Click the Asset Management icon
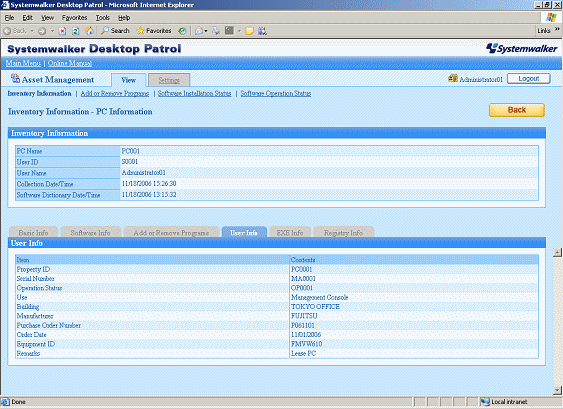 (15, 78)
